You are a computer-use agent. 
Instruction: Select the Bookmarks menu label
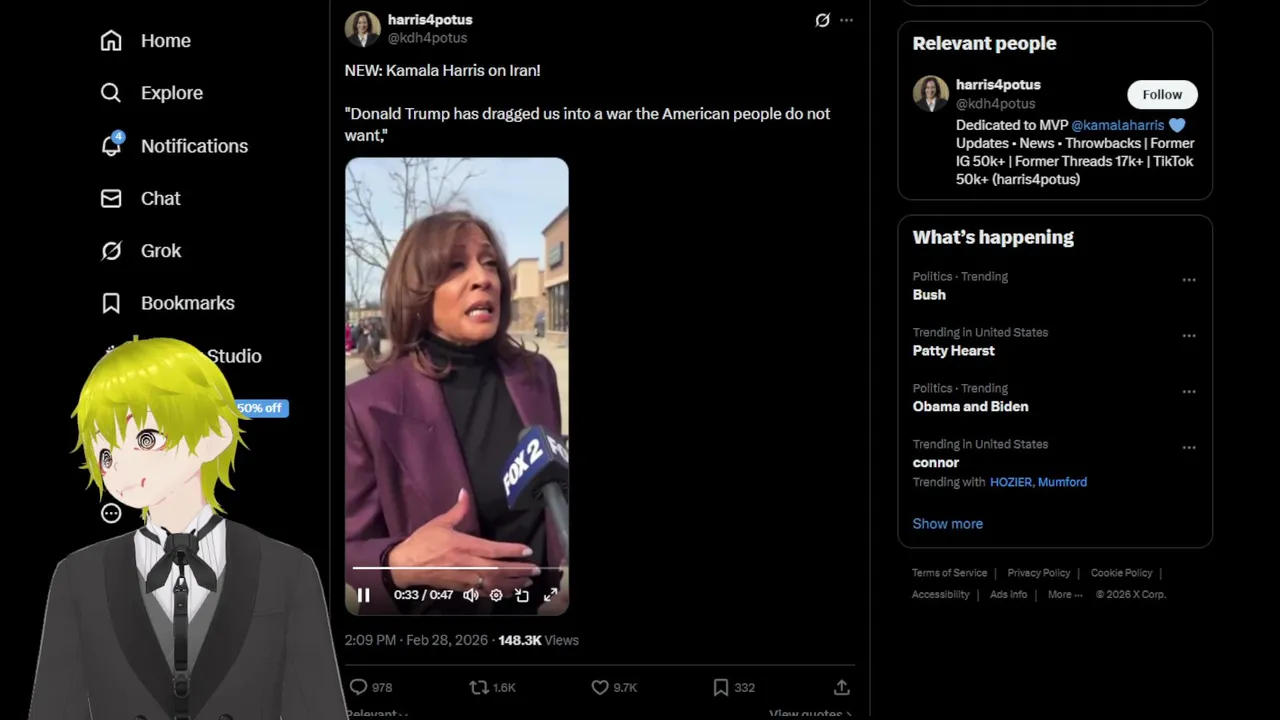[x=188, y=303]
